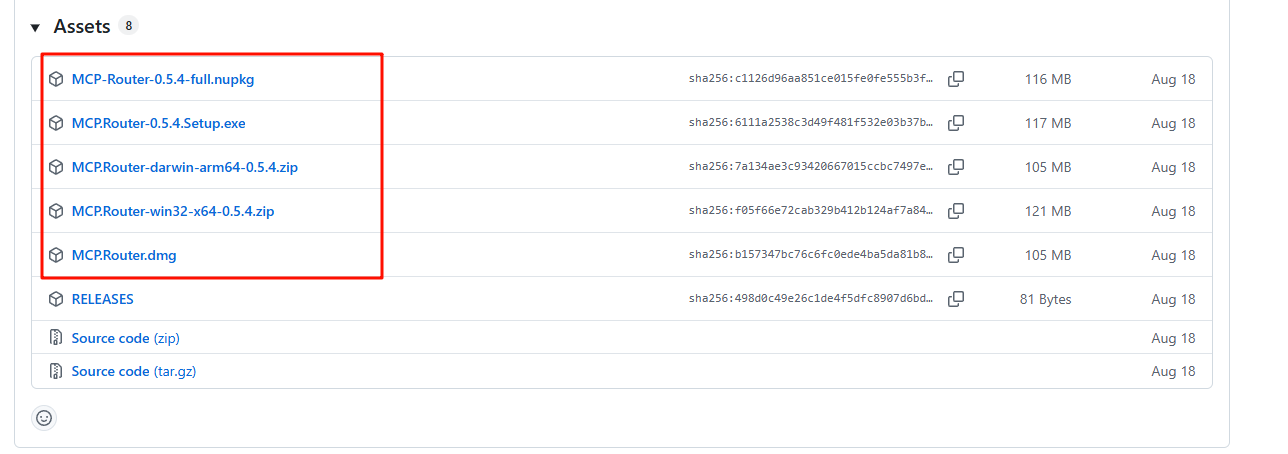Screen dimensions: 1288x454
Task: Open the emoji reaction picker
Action: 44,418
